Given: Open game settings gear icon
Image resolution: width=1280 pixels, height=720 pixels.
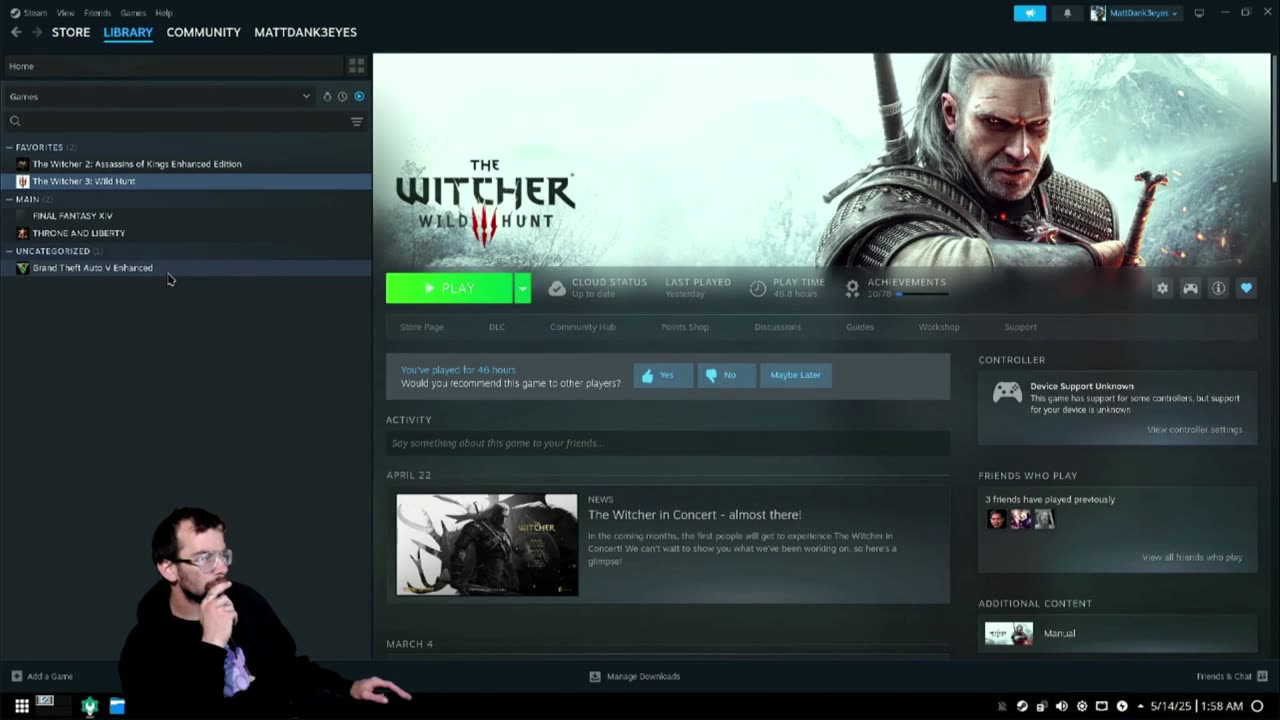Looking at the screenshot, I should point(1162,288).
